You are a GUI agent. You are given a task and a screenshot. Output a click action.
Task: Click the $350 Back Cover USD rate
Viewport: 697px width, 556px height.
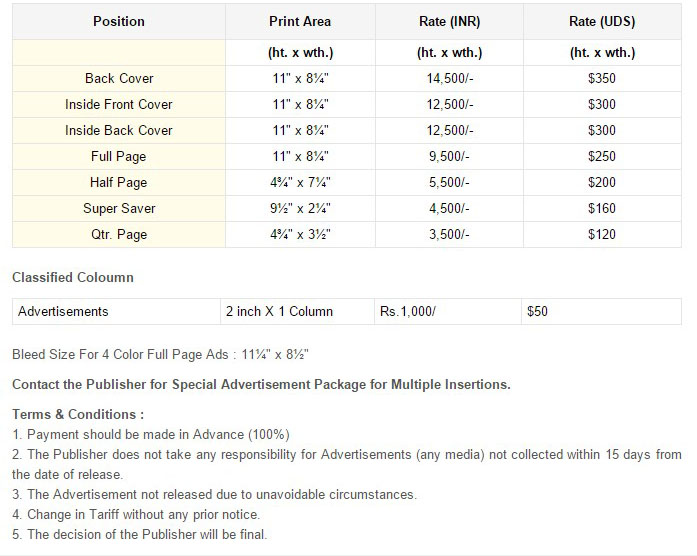[x=602, y=79]
